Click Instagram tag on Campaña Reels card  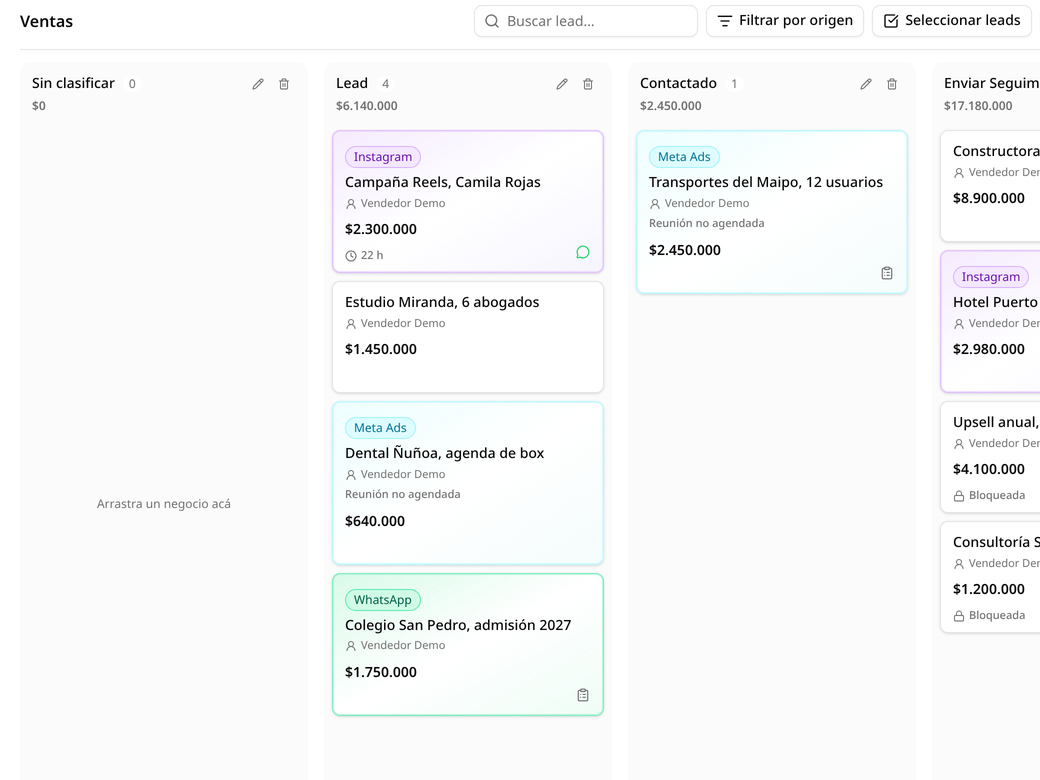tap(383, 157)
